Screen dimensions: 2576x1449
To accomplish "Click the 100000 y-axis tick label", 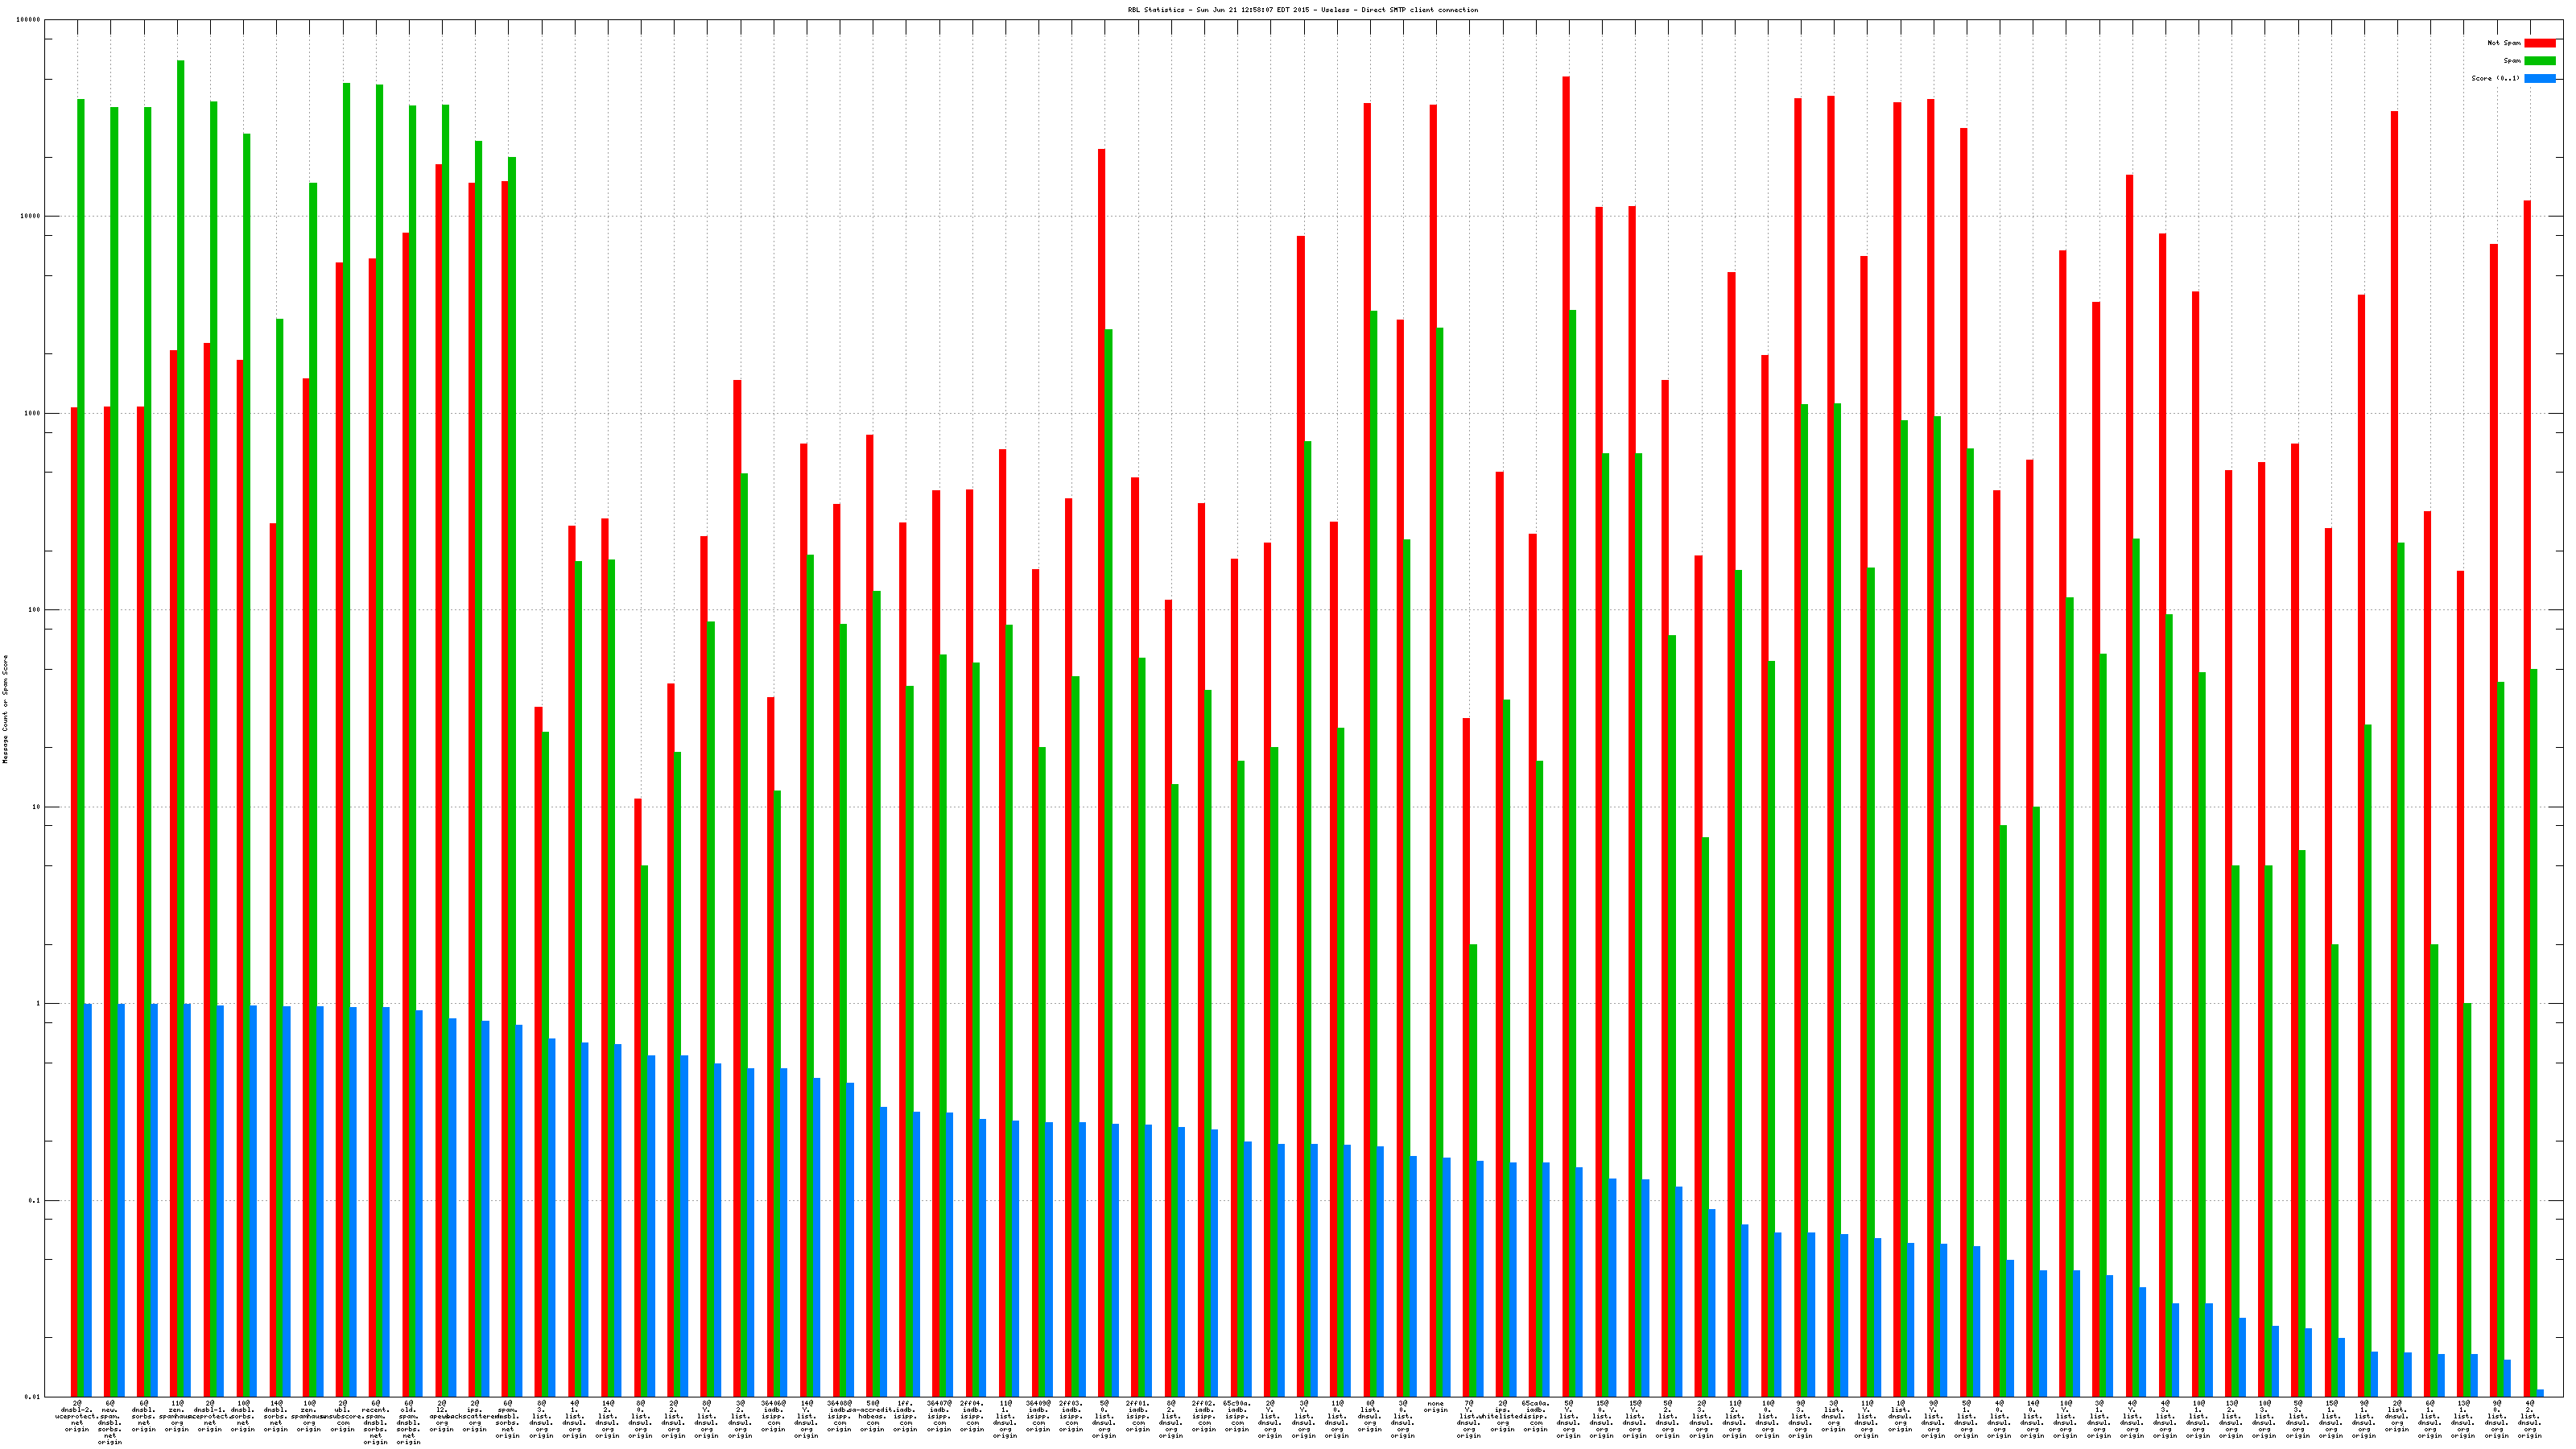I will click(29, 20).
